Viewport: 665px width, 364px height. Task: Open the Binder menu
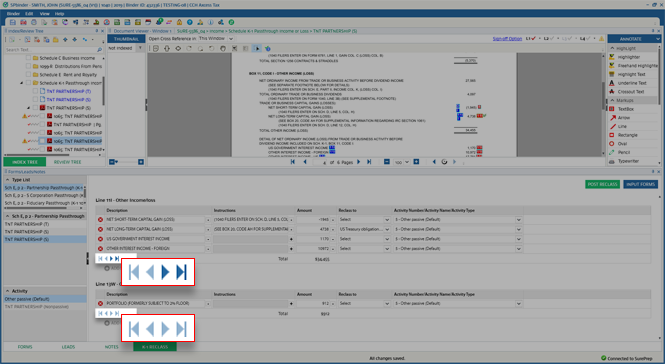point(13,14)
